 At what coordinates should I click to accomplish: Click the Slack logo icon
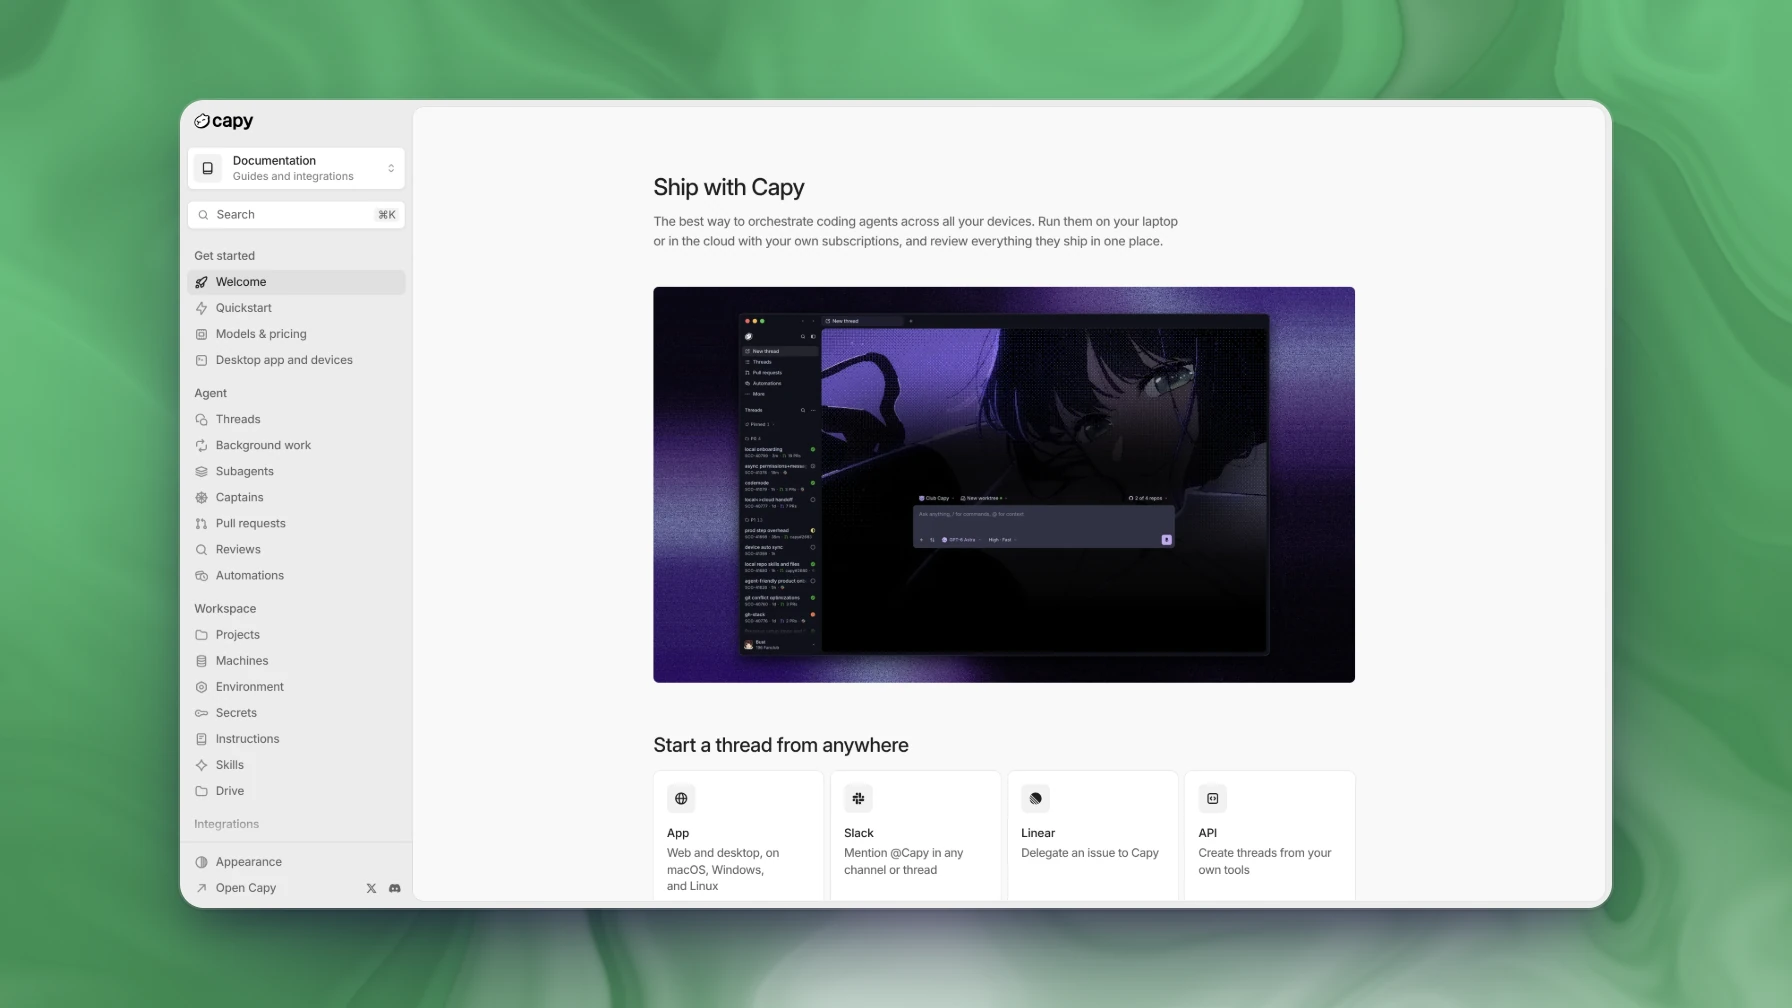click(858, 798)
